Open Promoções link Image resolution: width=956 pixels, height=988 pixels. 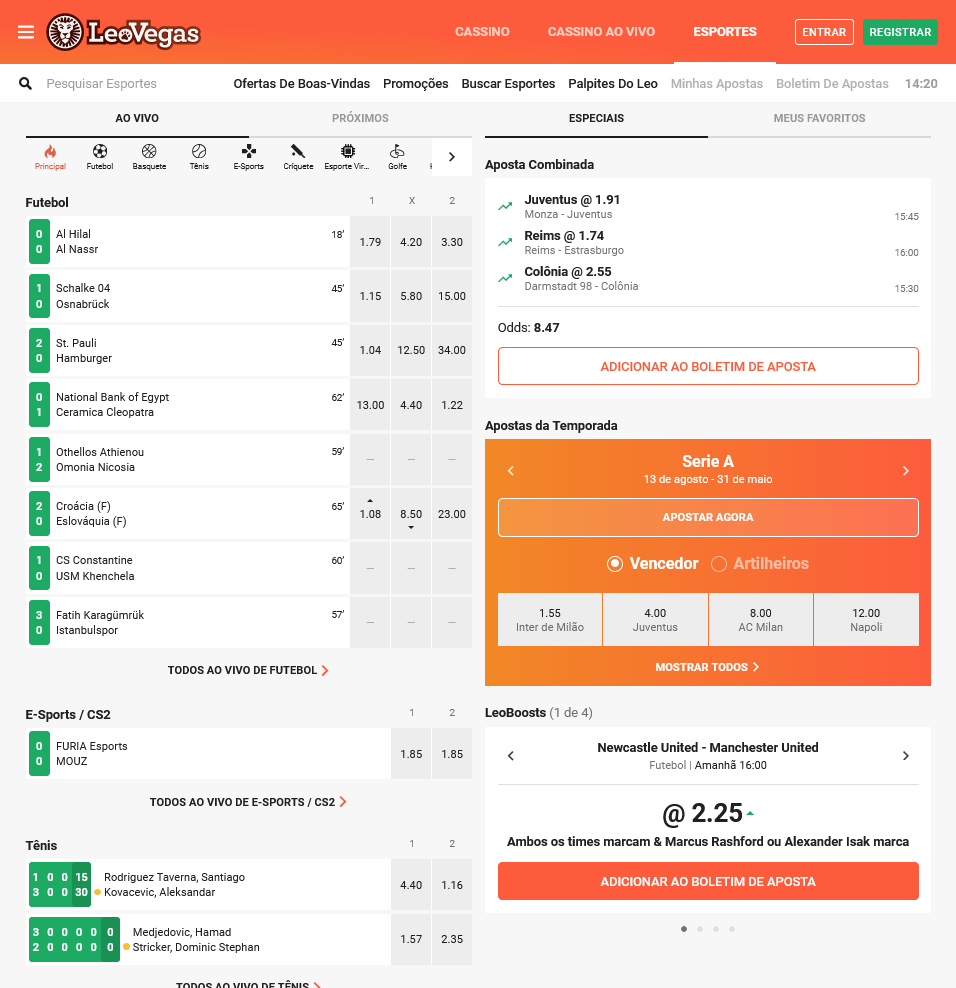point(415,83)
